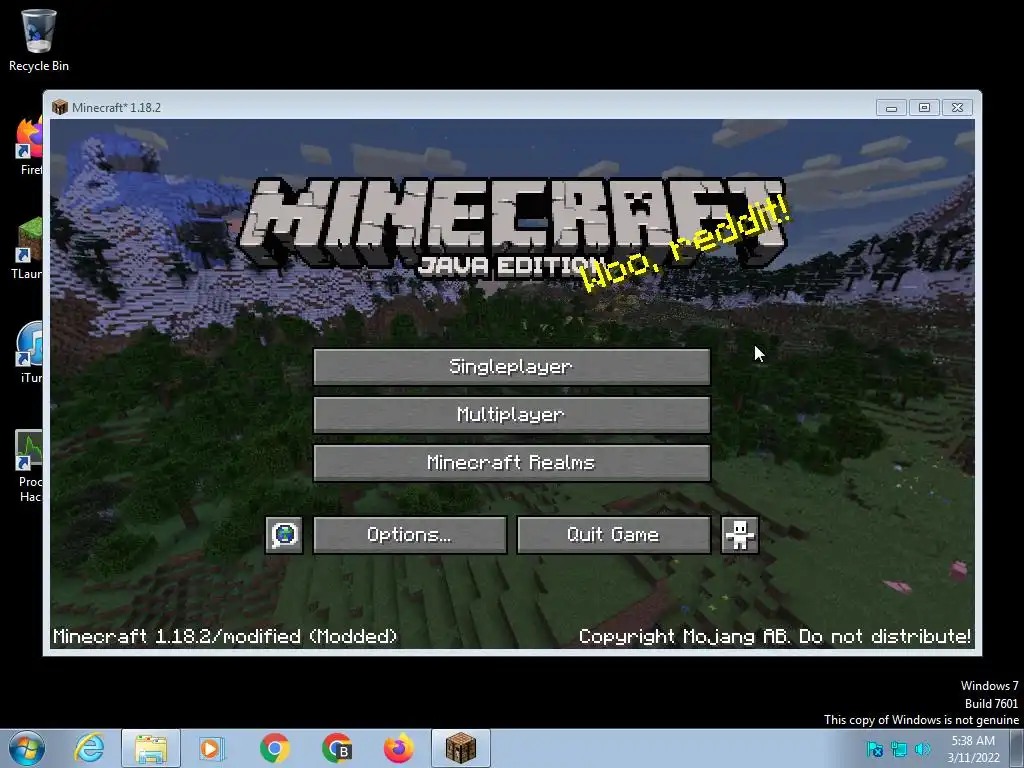This screenshot has height=768, width=1024.
Task: Click the yellow "Woo, reddit!" splash text
Action: coord(686,245)
